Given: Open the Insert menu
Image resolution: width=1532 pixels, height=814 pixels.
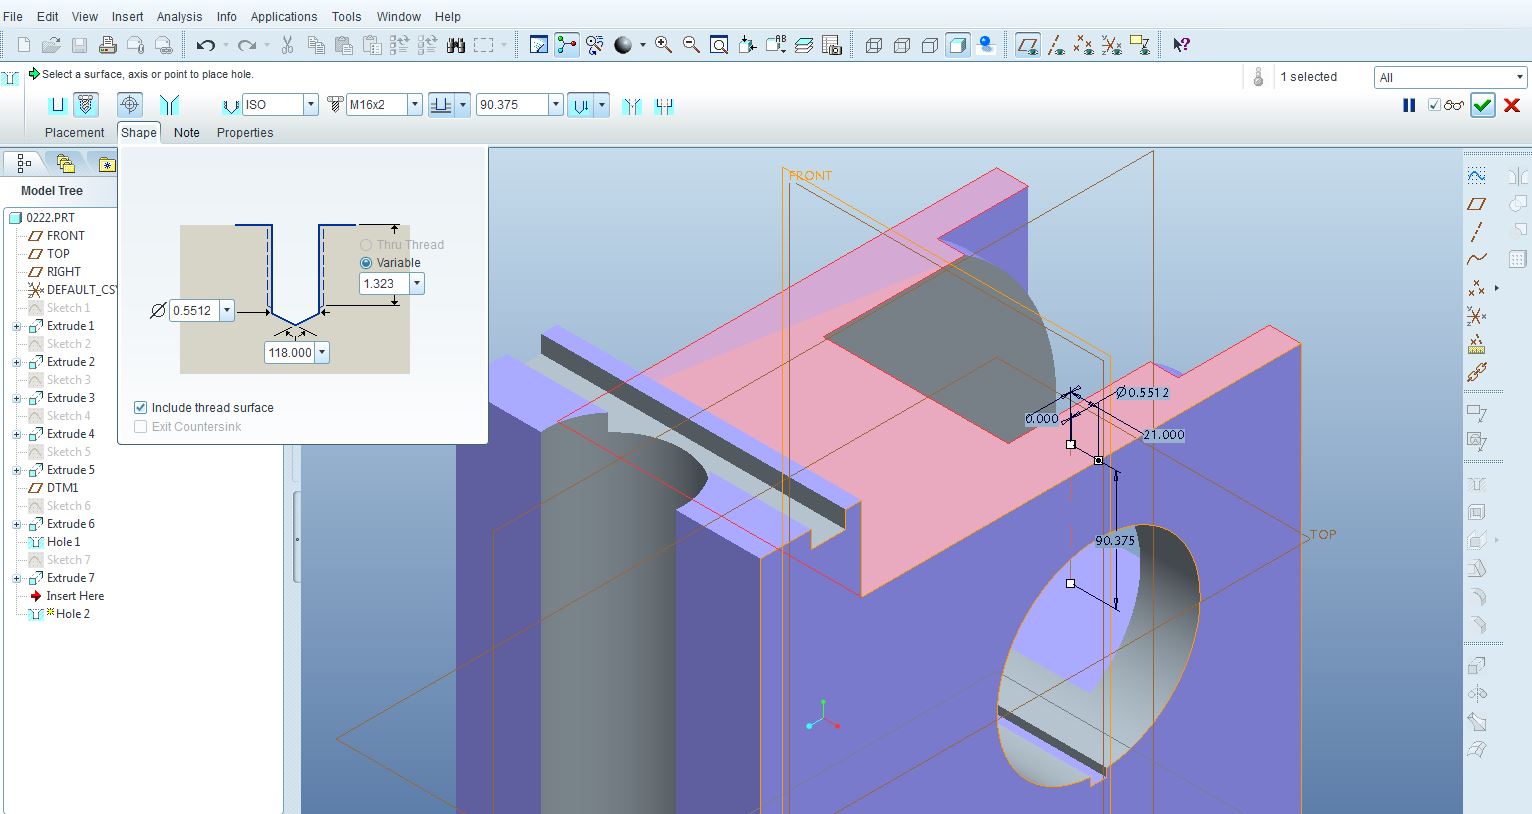Looking at the screenshot, I should [127, 17].
